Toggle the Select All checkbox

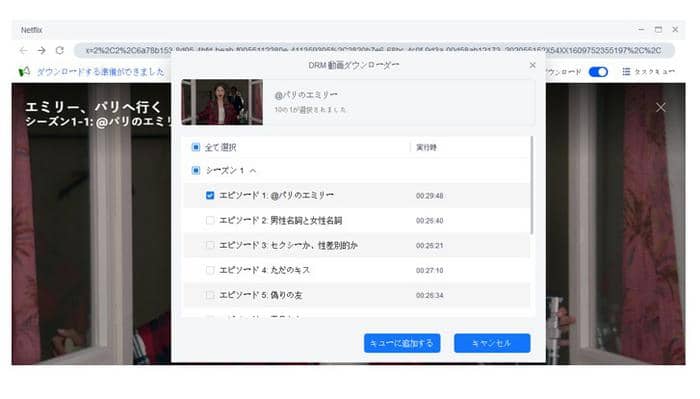click(x=196, y=147)
